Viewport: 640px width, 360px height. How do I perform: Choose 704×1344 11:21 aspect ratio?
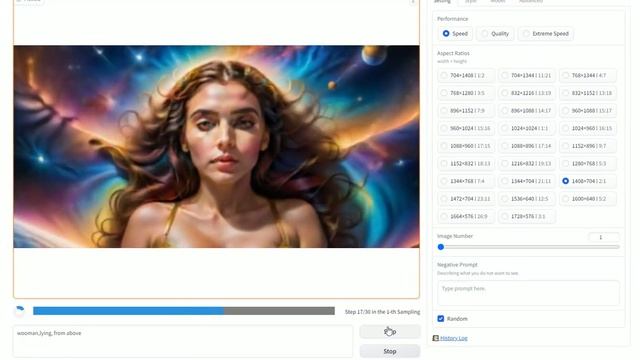(527, 76)
